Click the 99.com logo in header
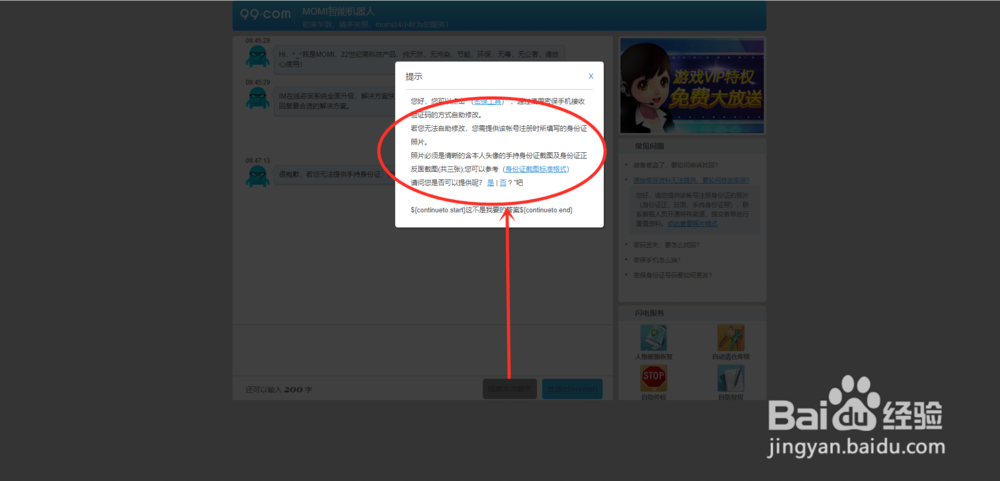This screenshot has height=481, width=1000. click(265, 13)
